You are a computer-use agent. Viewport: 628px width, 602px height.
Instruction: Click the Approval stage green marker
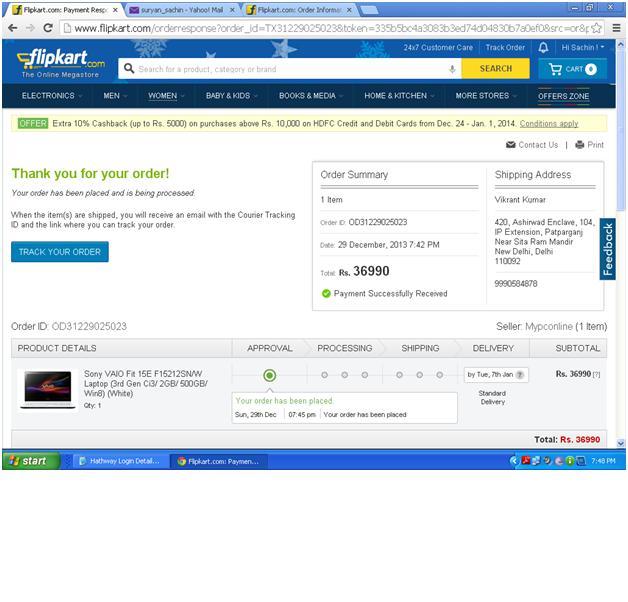coord(270,375)
